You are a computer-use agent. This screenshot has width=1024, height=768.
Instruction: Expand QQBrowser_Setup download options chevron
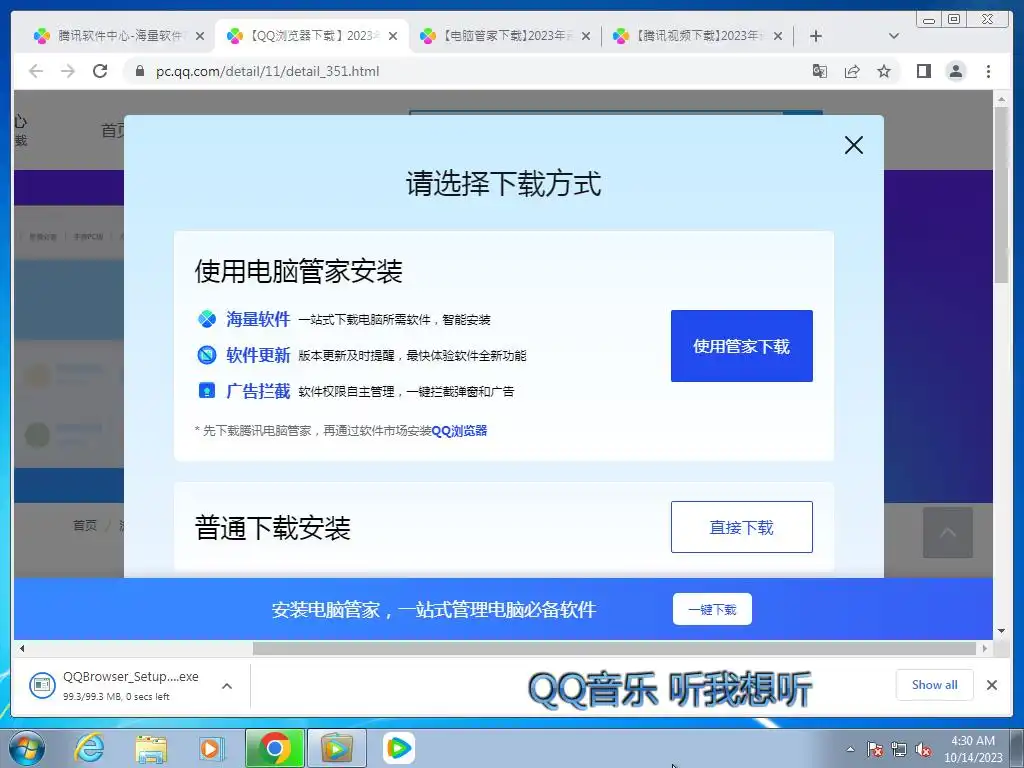[227, 686]
